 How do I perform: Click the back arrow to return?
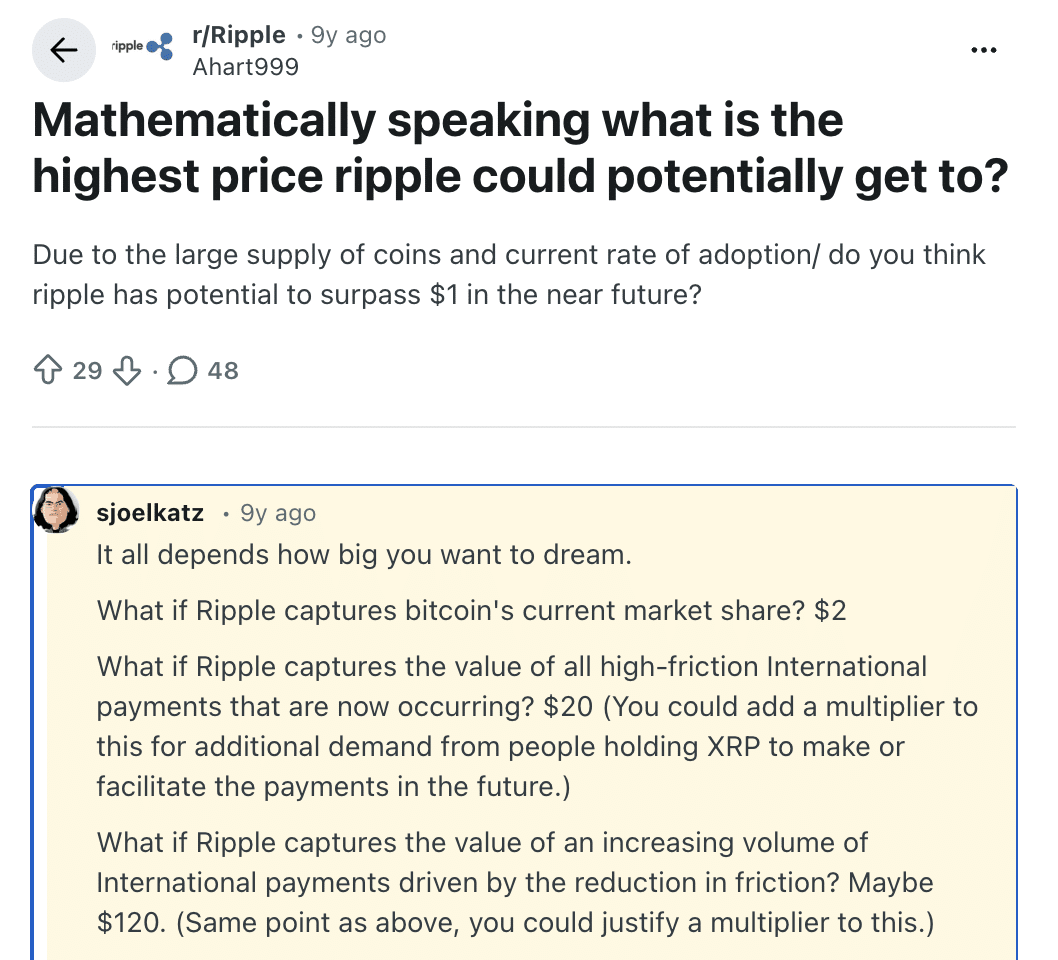[63, 49]
